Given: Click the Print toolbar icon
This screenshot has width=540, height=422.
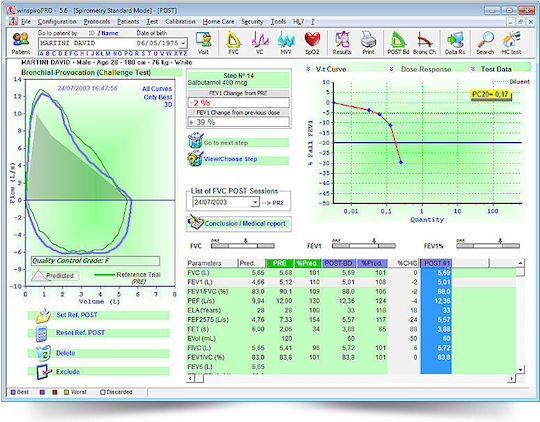Looking at the screenshot, I should [x=368, y=43].
